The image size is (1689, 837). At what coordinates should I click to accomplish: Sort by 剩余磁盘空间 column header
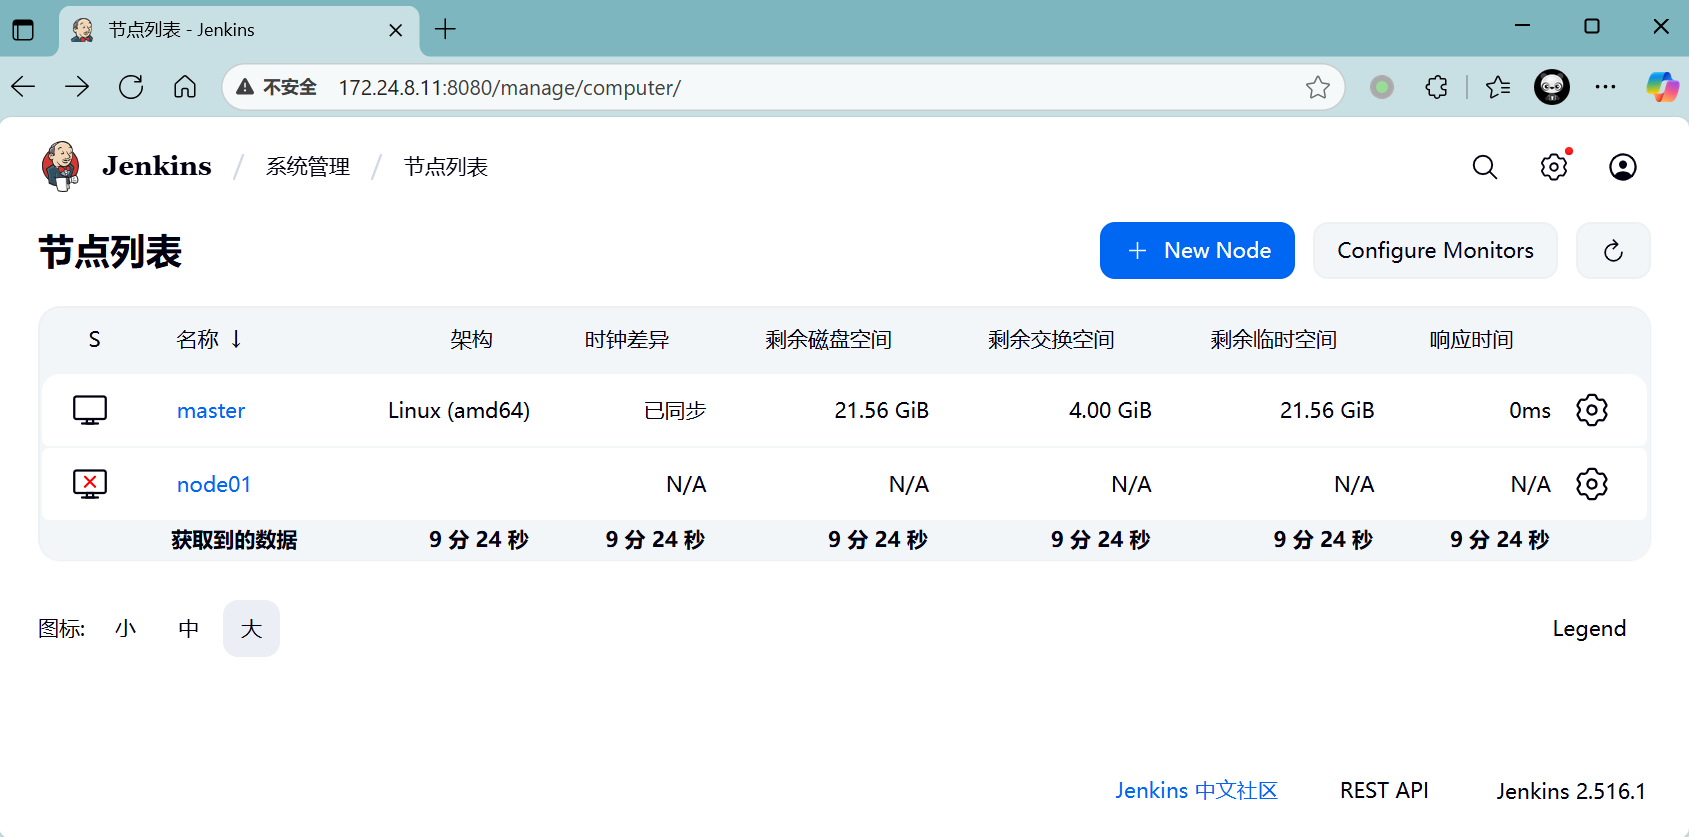pos(828,340)
